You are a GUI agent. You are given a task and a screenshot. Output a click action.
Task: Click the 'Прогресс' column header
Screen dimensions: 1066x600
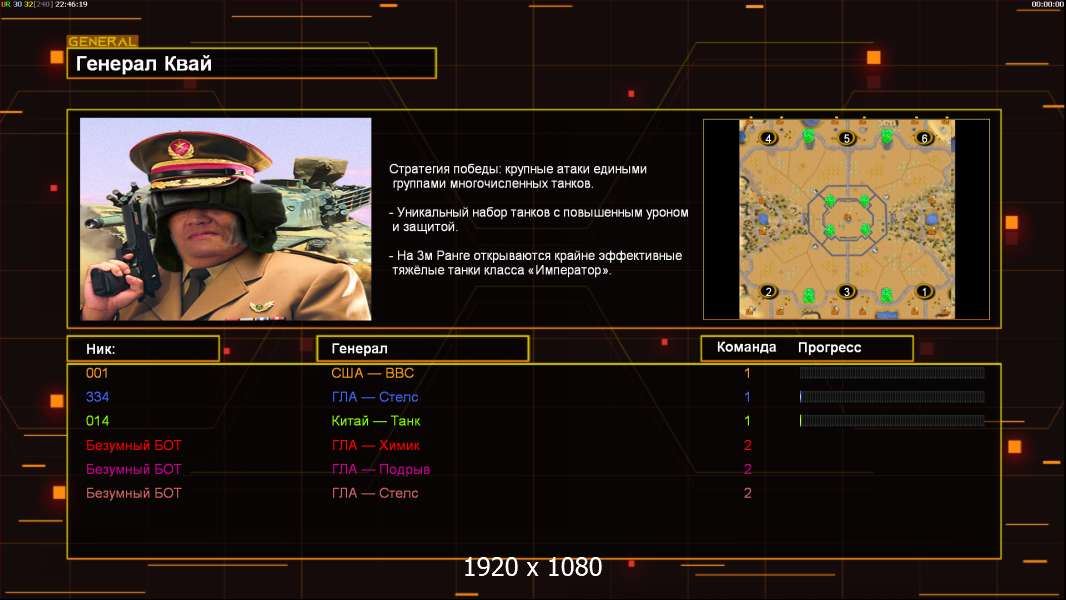pyautogui.click(x=829, y=347)
